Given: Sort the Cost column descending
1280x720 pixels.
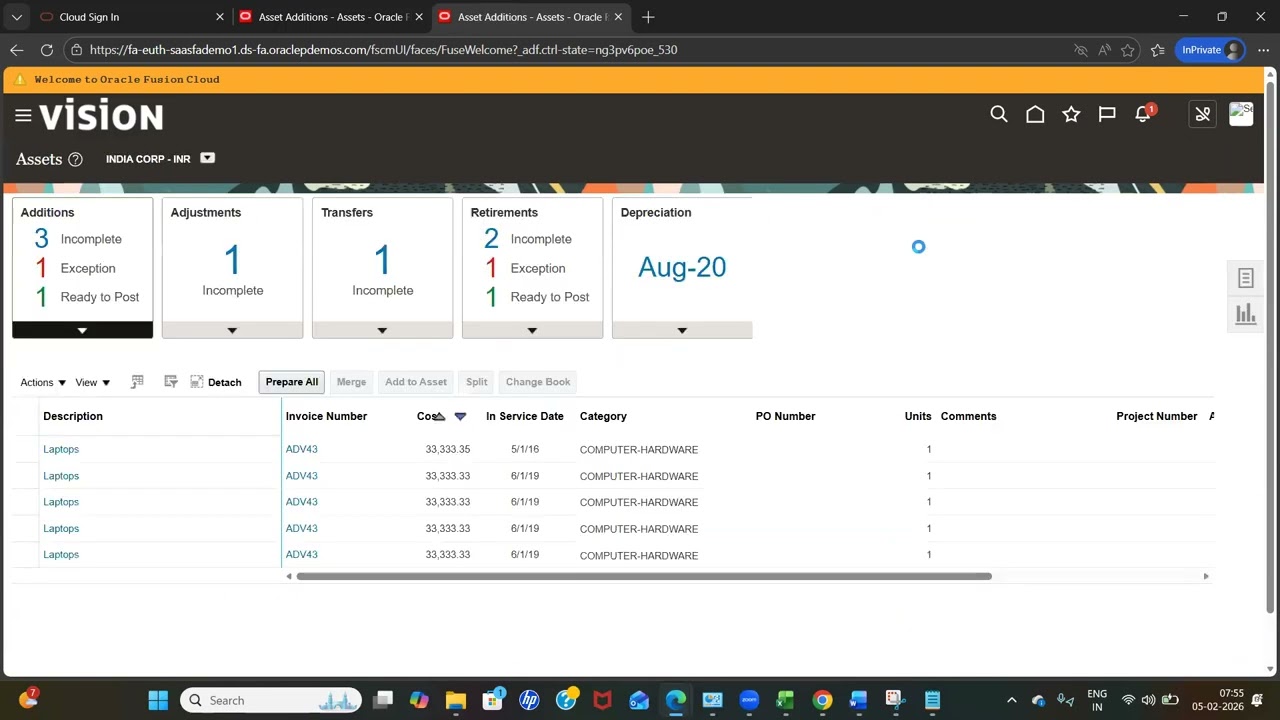Looking at the screenshot, I should click(460, 416).
